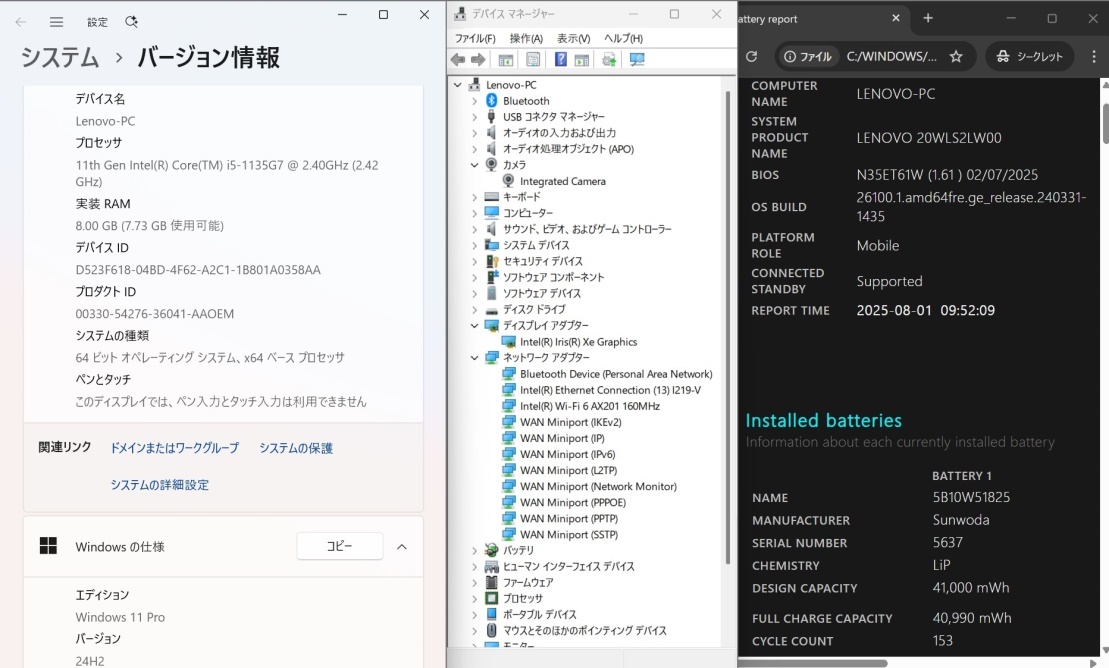Bookmark the page with the star icon
This screenshot has width=1109, height=668.
click(956, 57)
